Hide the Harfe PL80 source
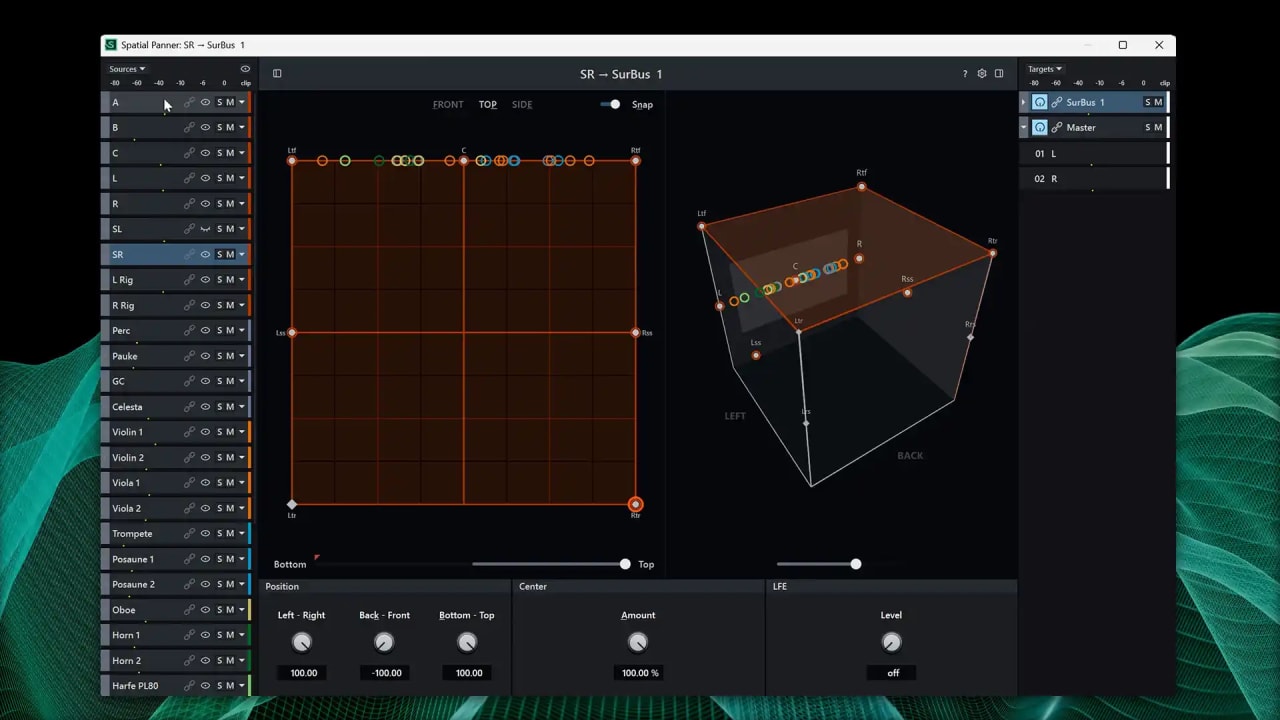 point(205,686)
